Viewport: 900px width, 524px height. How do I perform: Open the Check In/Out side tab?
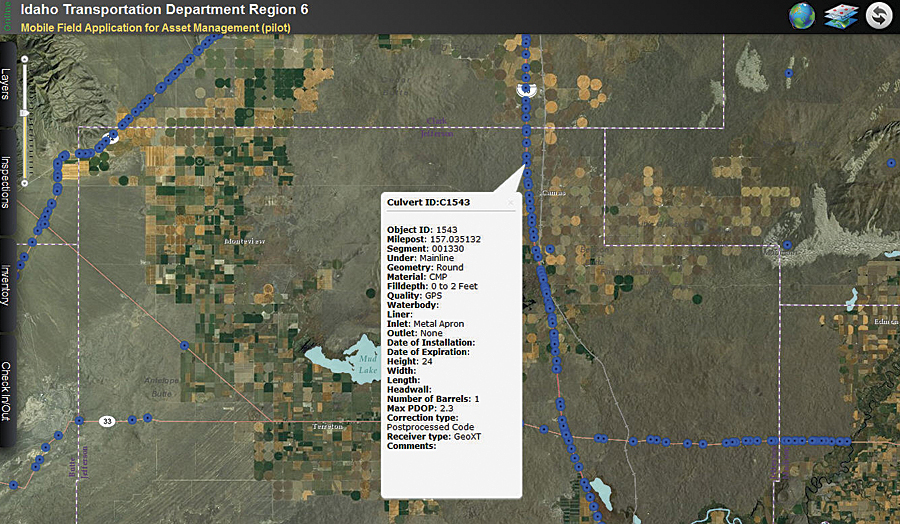6,391
